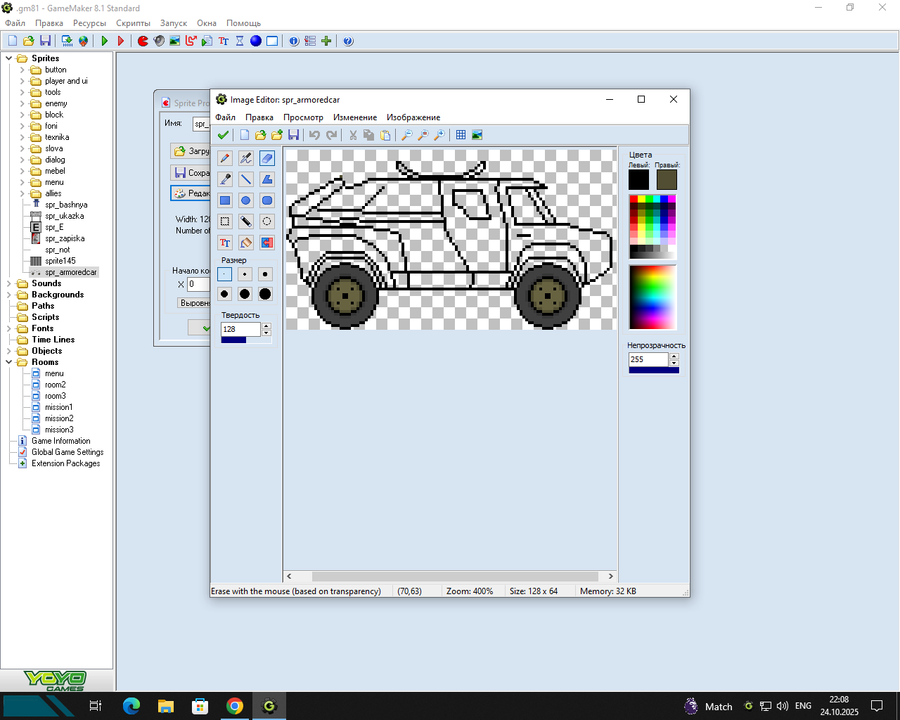The height and width of the screenshot is (720, 900).
Task: Select the Spray selection circle tool
Action: [x=267, y=221]
